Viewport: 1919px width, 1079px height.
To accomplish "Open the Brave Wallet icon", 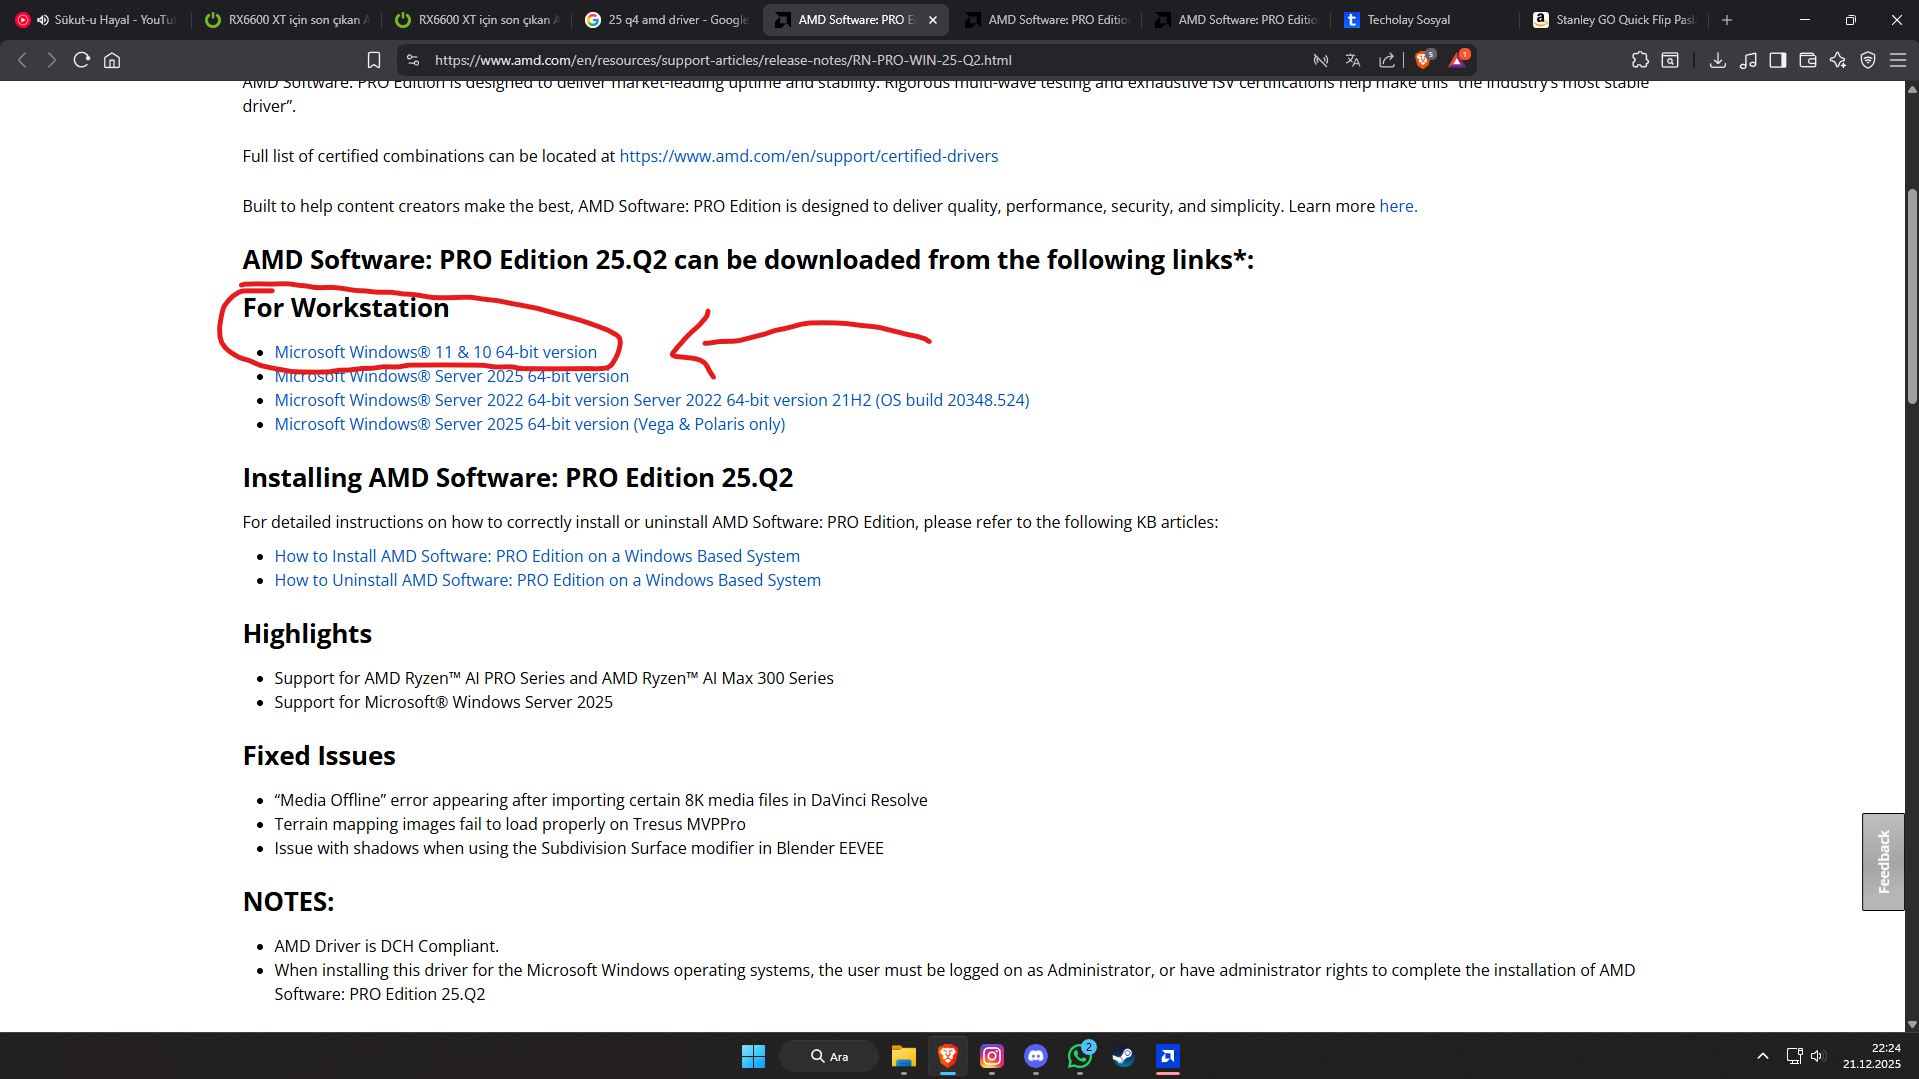I will (x=1808, y=60).
